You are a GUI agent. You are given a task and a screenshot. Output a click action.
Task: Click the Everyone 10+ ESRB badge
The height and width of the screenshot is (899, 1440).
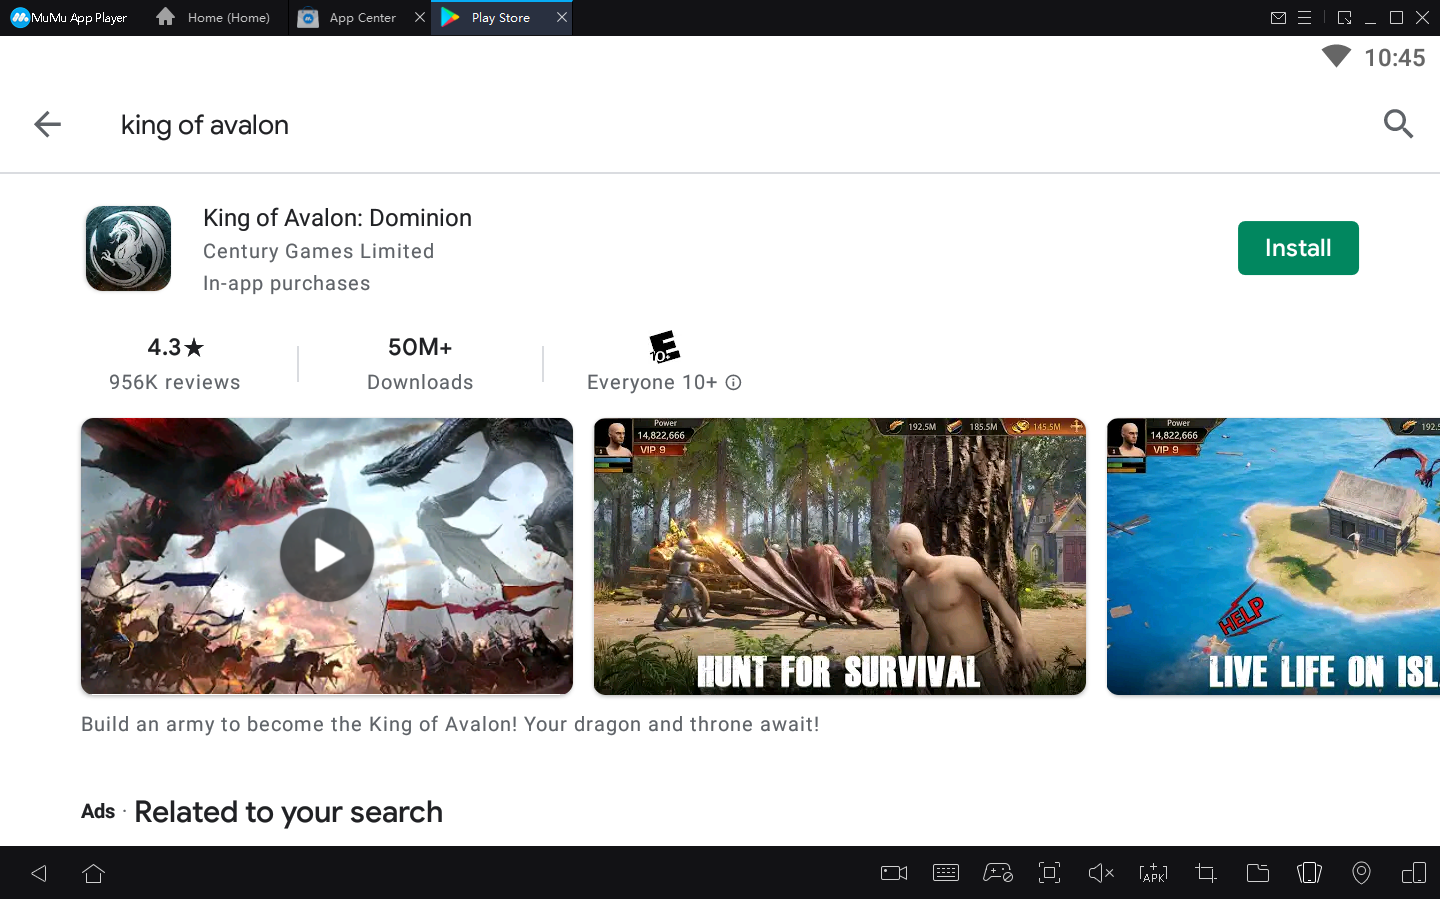pos(664,347)
